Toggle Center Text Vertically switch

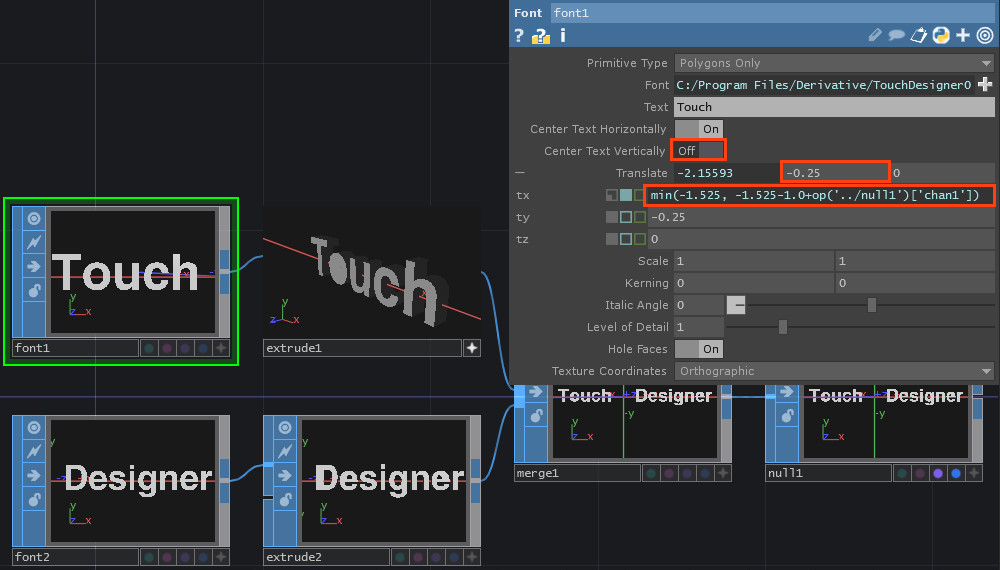click(x=699, y=150)
